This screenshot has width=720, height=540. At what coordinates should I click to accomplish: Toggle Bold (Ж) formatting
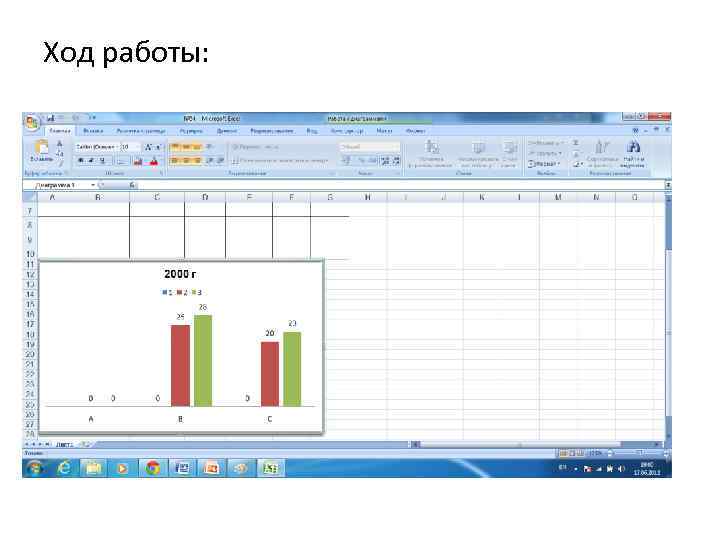[x=81, y=161]
